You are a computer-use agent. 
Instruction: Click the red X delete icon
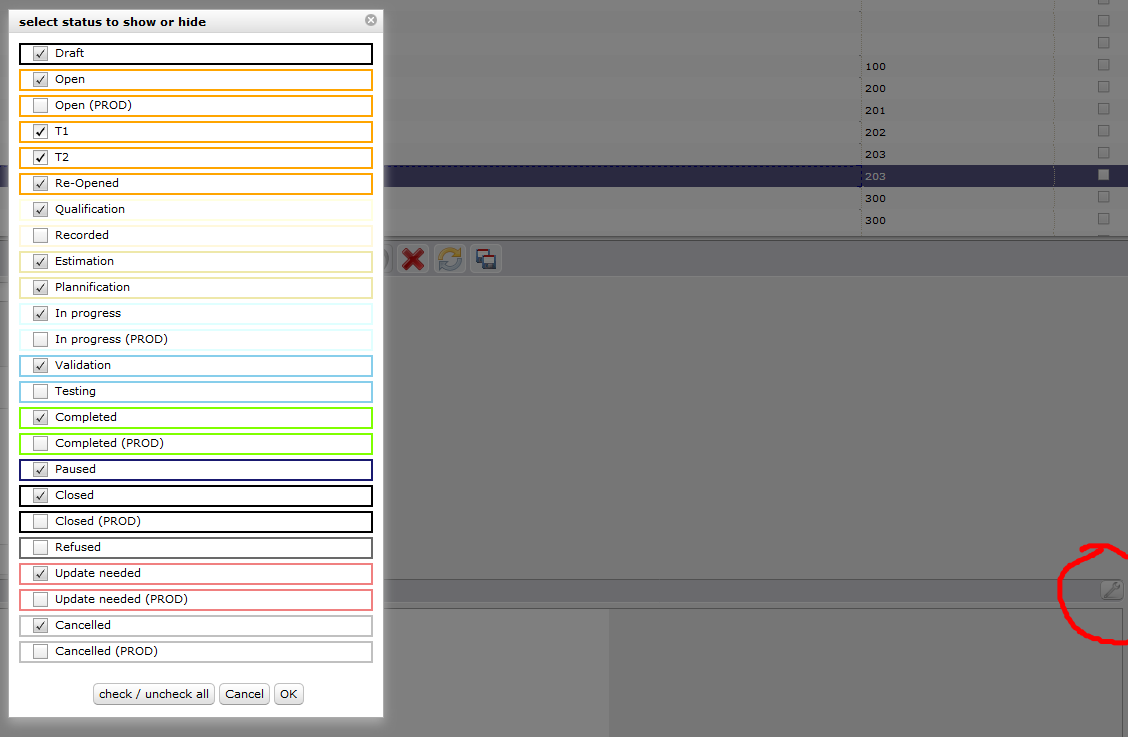click(x=412, y=260)
